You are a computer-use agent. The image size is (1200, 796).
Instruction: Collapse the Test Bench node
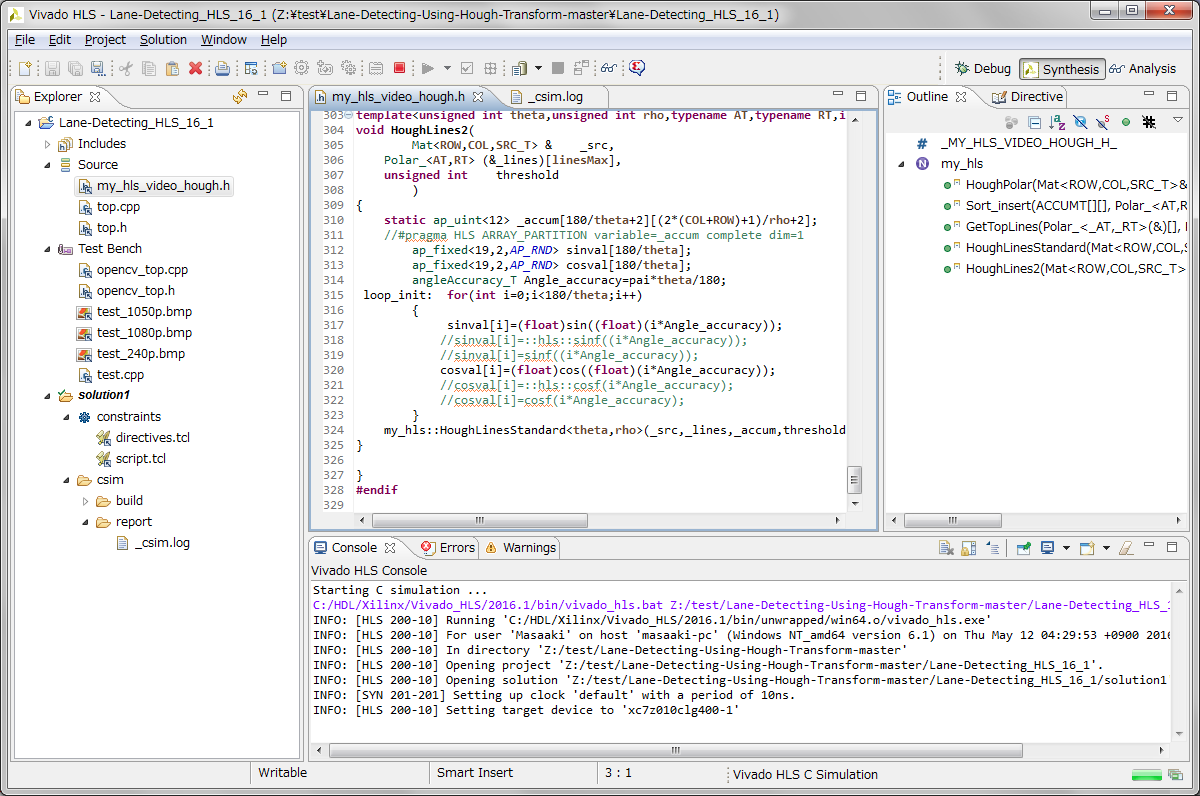point(46,249)
